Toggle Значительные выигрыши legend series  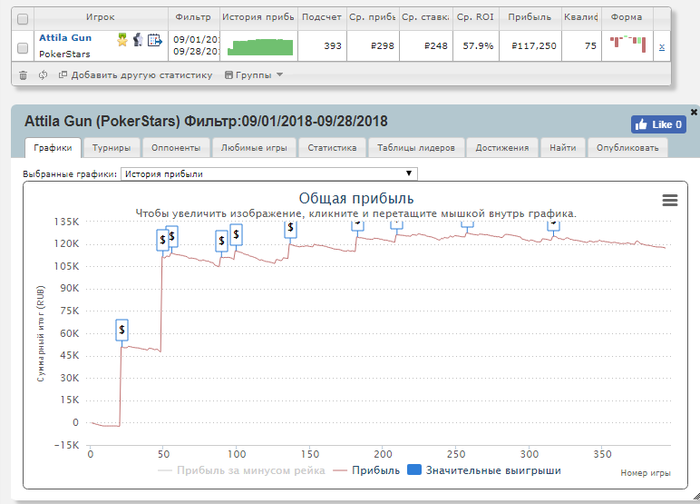click(x=484, y=471)
